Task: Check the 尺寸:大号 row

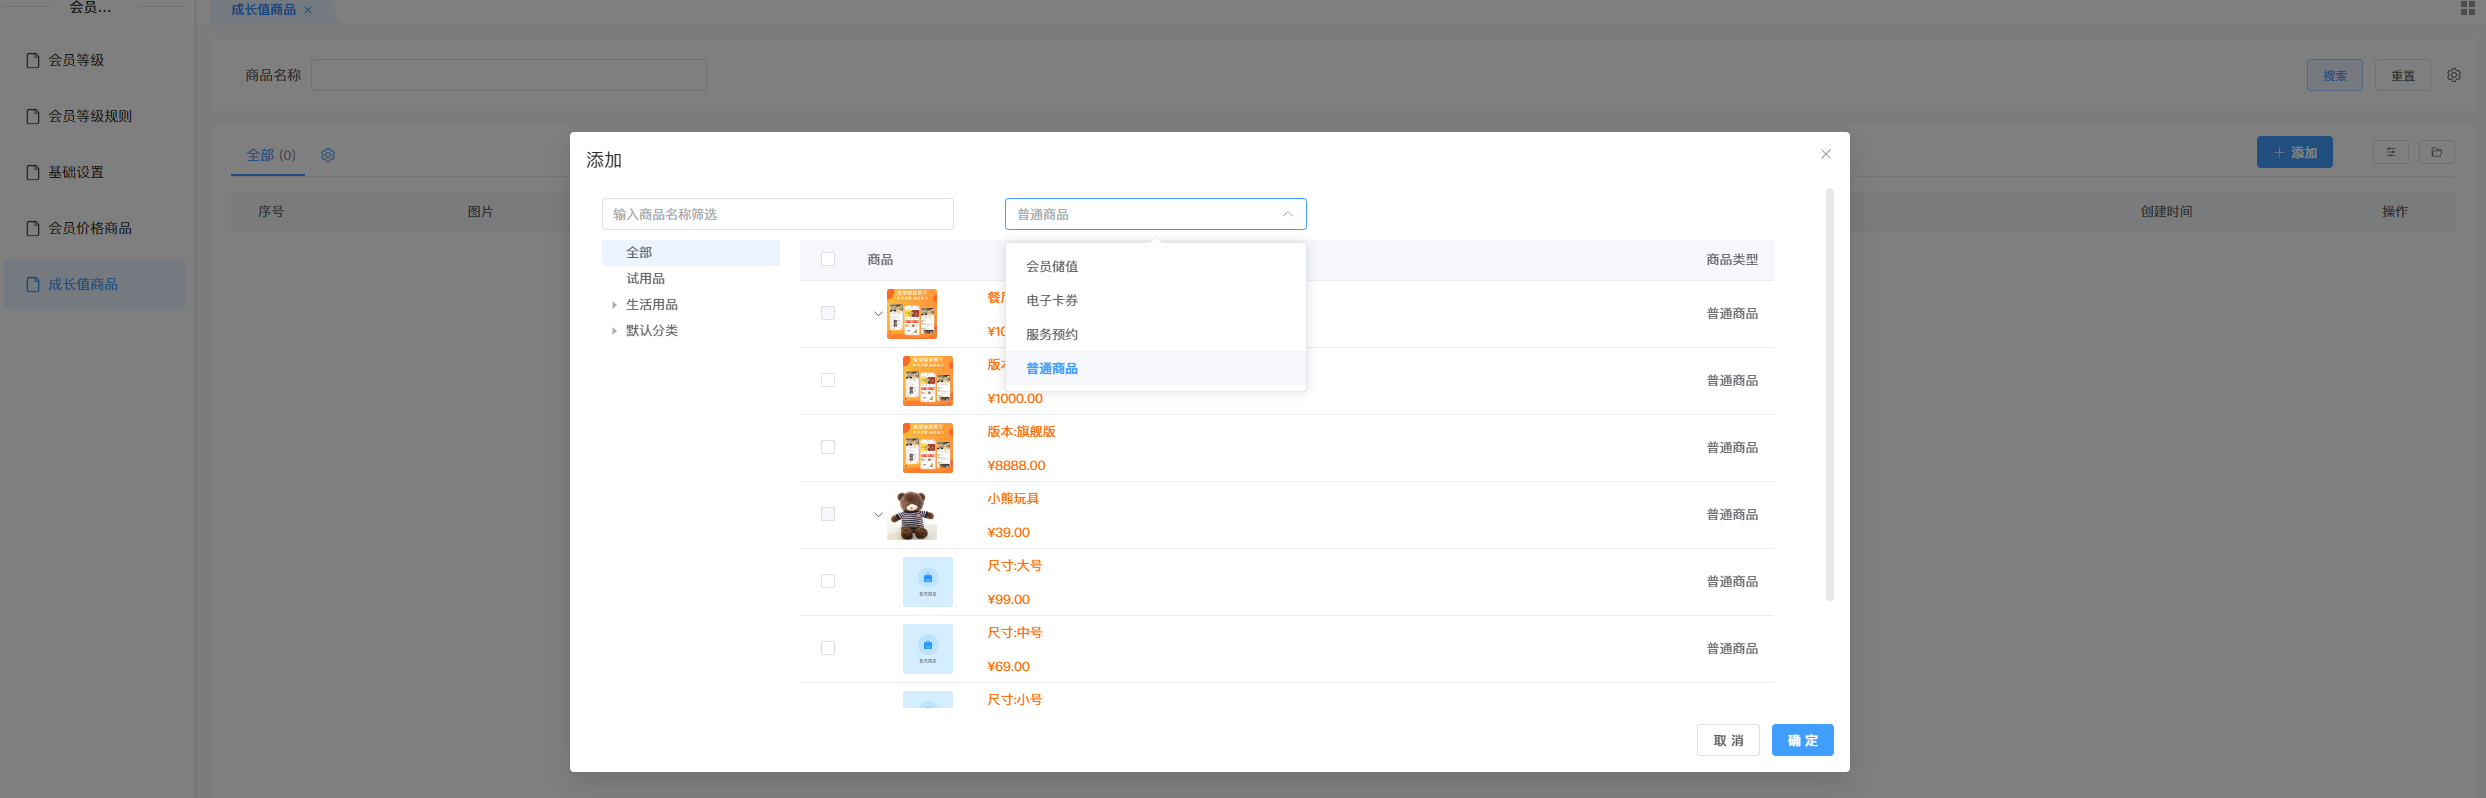Action: coord(828,581)
